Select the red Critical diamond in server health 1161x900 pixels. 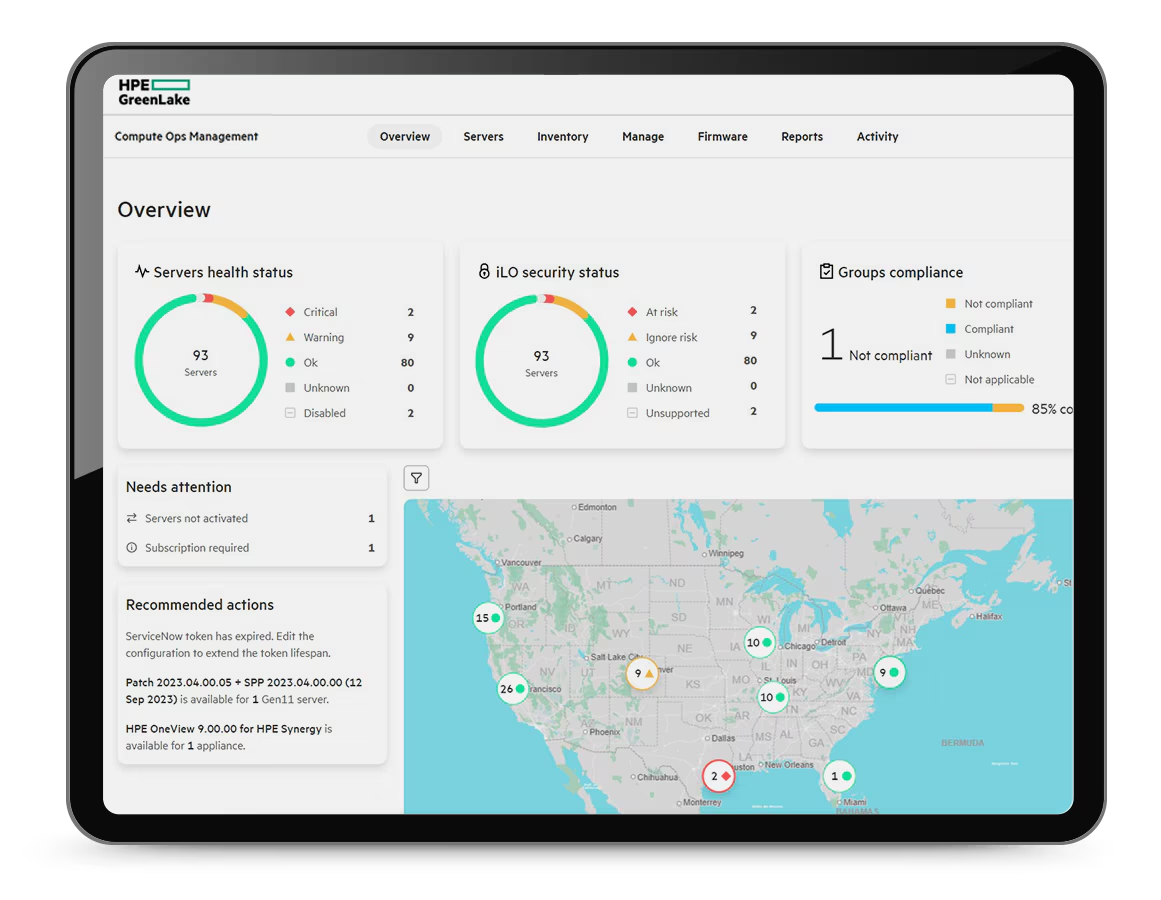290,312
